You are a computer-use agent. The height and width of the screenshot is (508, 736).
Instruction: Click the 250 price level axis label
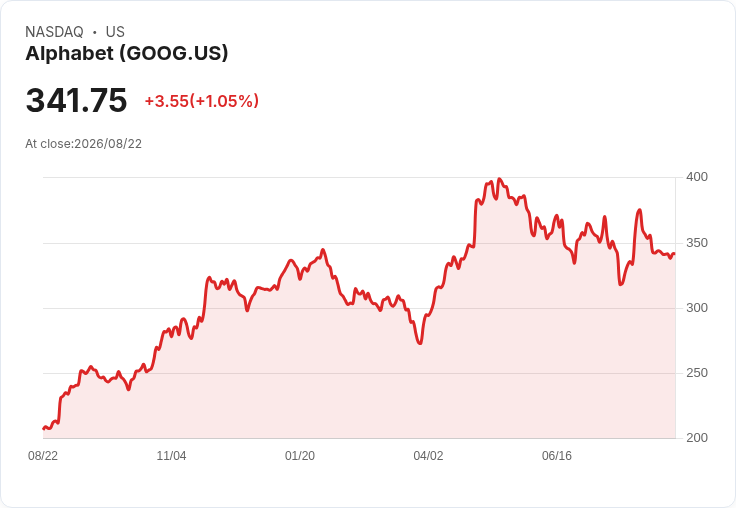pyautogui.click(x=697, y=373)
